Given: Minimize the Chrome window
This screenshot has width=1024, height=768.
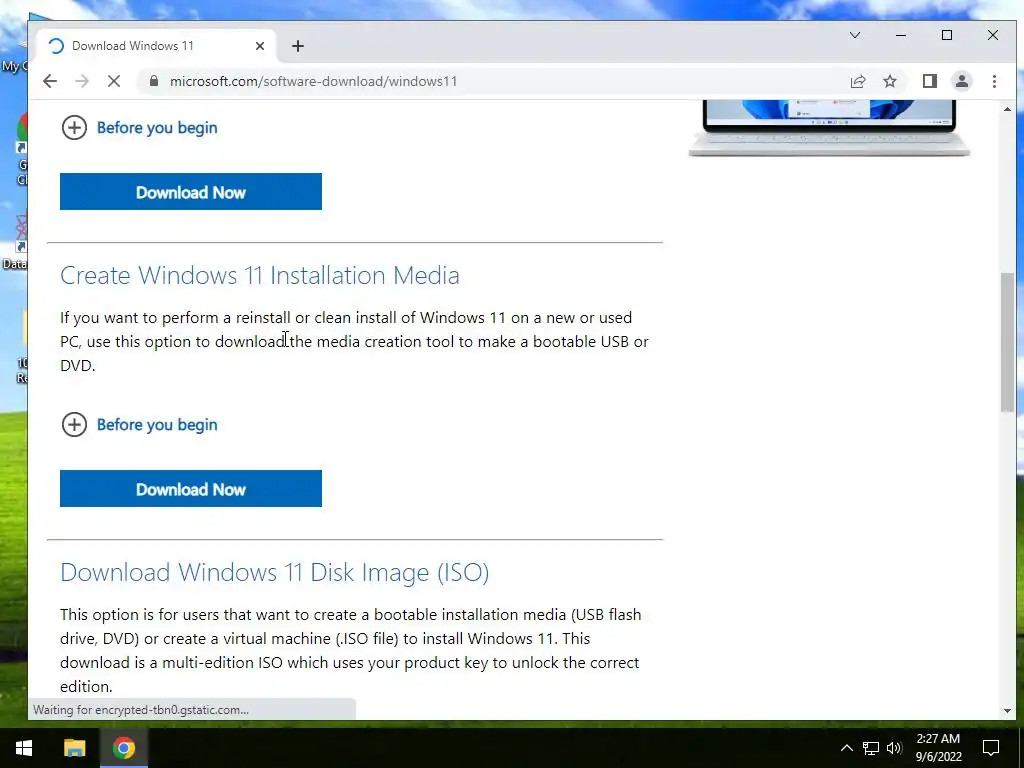Looking at the screenshot, I should click(901, 35).
